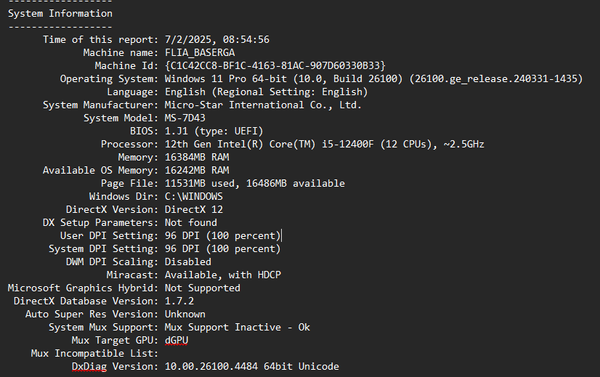Click the System Information heading text
The image size is (600, 377).
coord(60,14)
